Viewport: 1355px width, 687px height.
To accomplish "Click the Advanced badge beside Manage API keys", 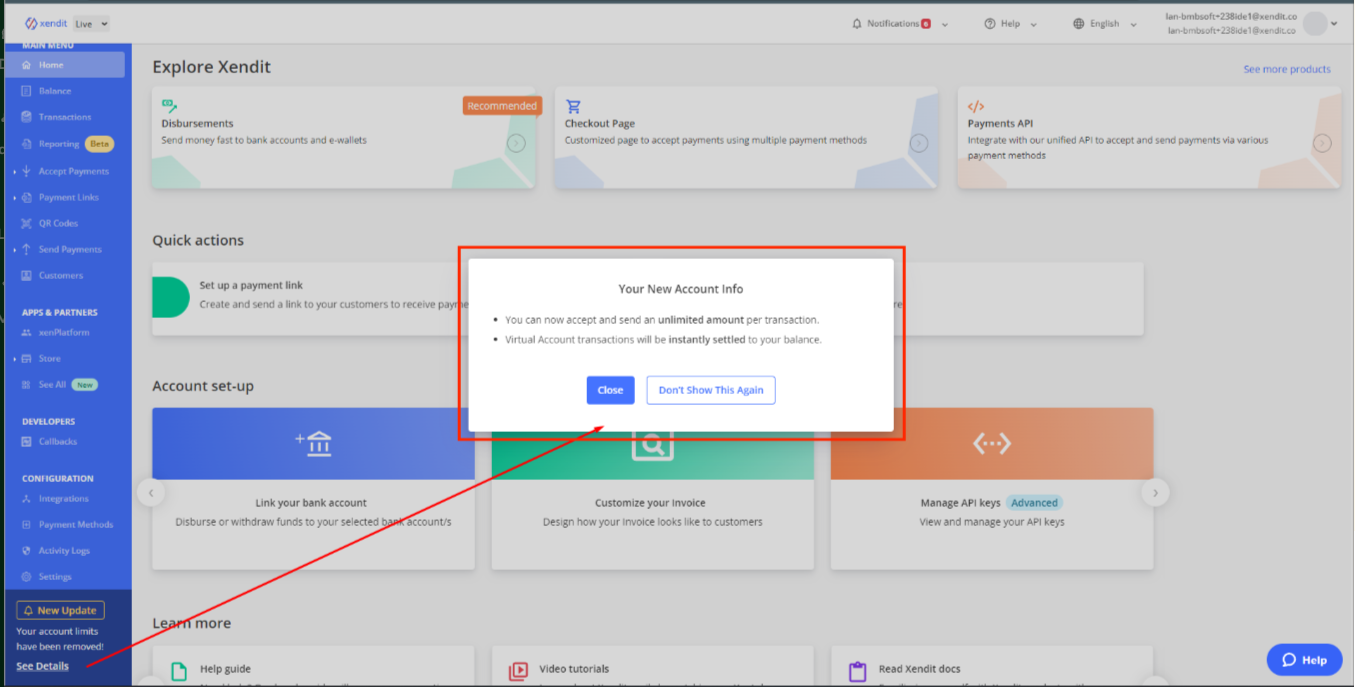I will tap(1034, 503).
